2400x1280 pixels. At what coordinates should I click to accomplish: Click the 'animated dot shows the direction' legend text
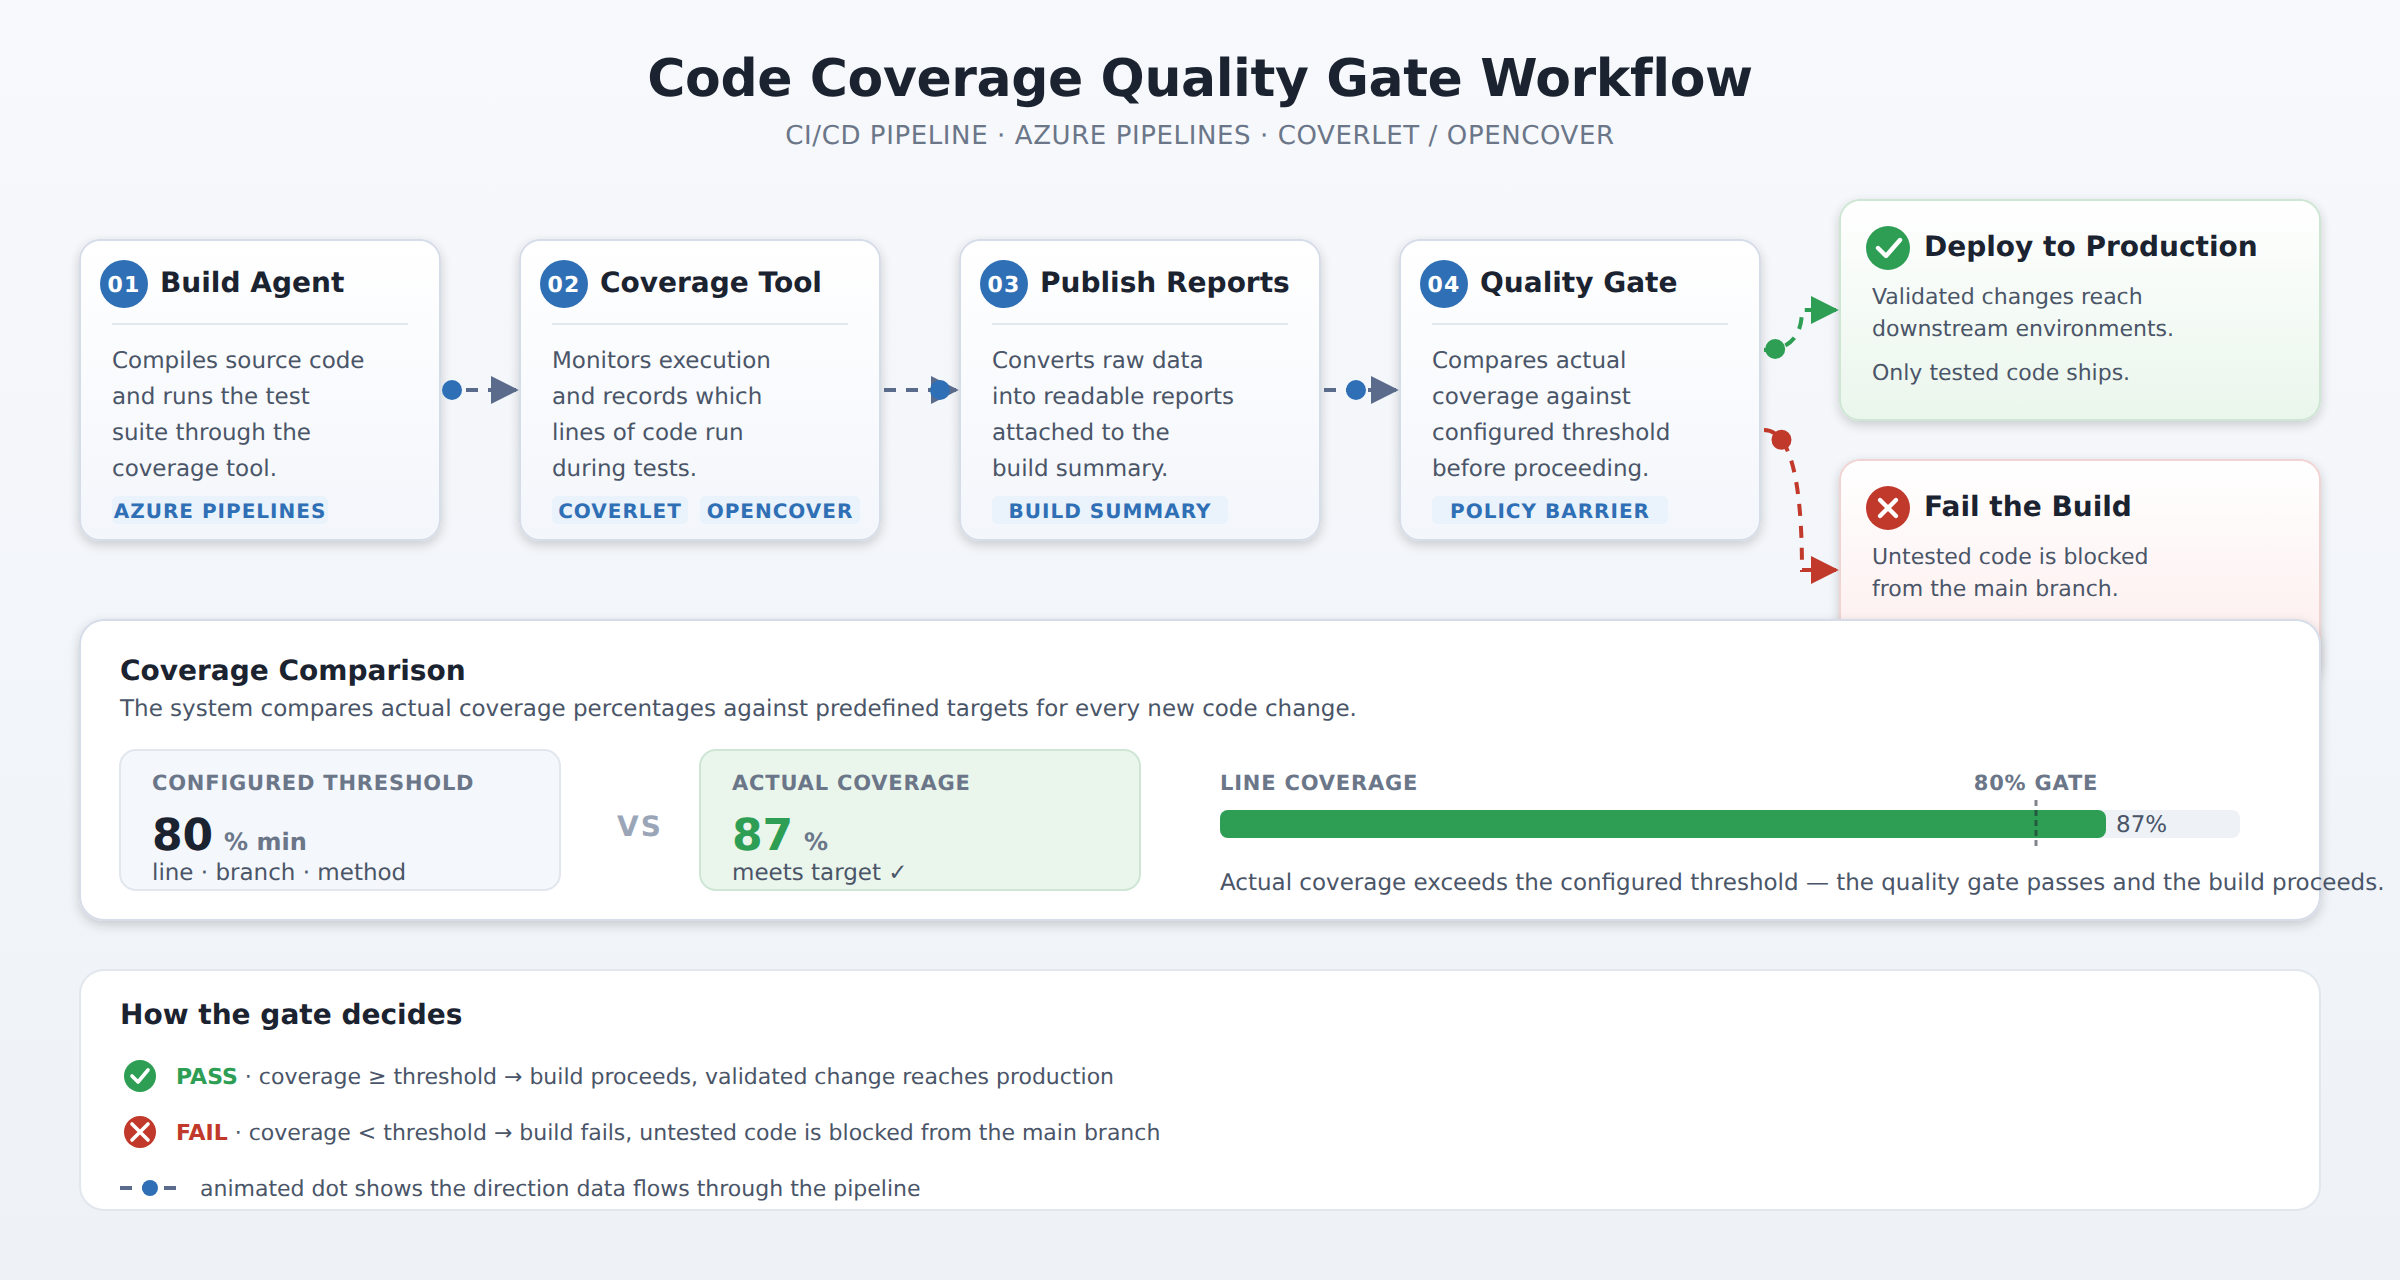(560, 1188)
